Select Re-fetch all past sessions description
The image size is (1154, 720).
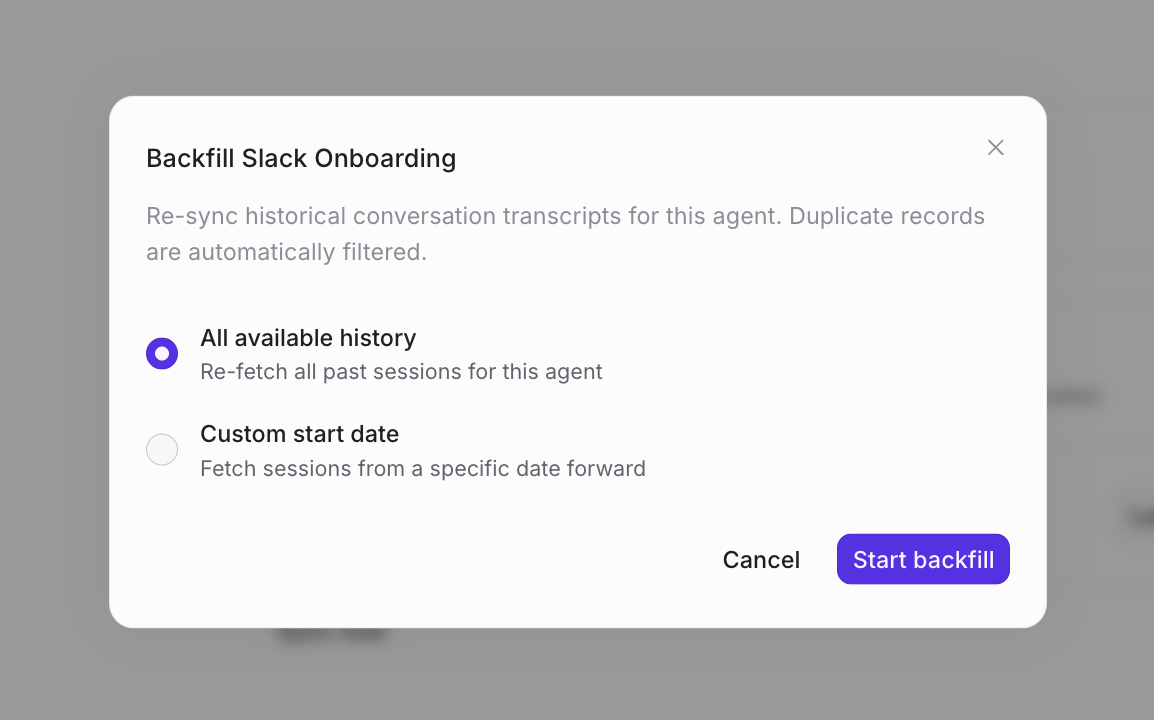click(x=402, y=371)
